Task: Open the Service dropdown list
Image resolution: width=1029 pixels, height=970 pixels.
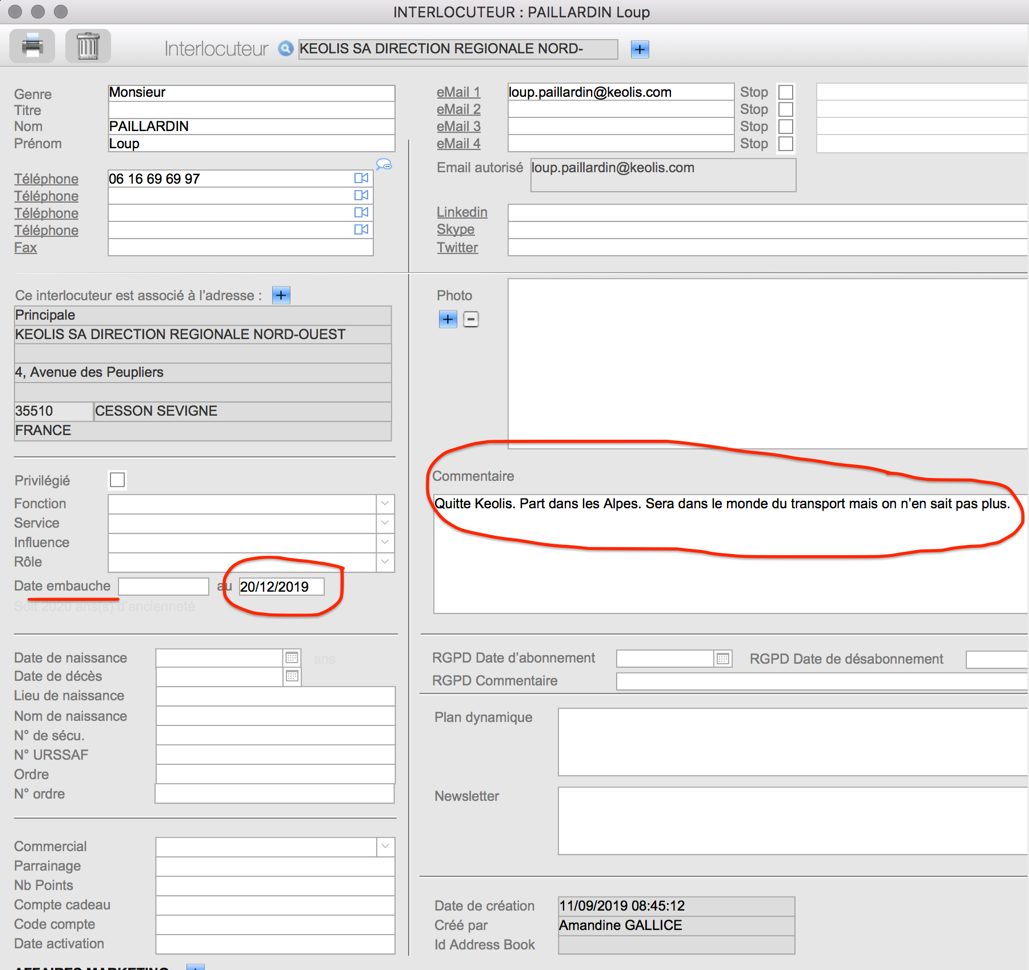Action: (x=384, y=523)
